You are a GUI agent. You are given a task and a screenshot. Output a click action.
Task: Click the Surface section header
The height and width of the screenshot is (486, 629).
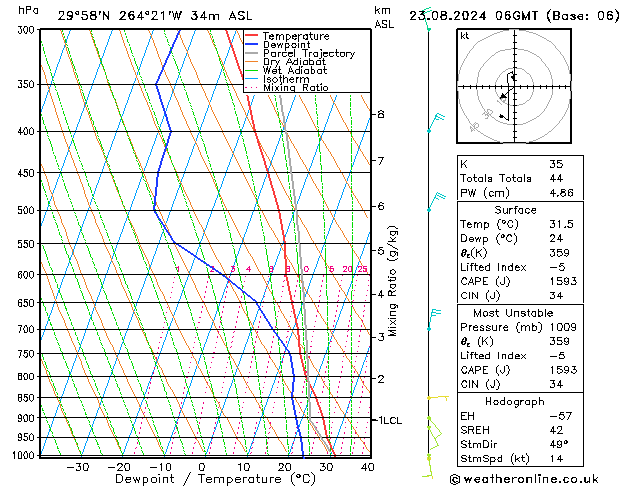pos(515,210)
